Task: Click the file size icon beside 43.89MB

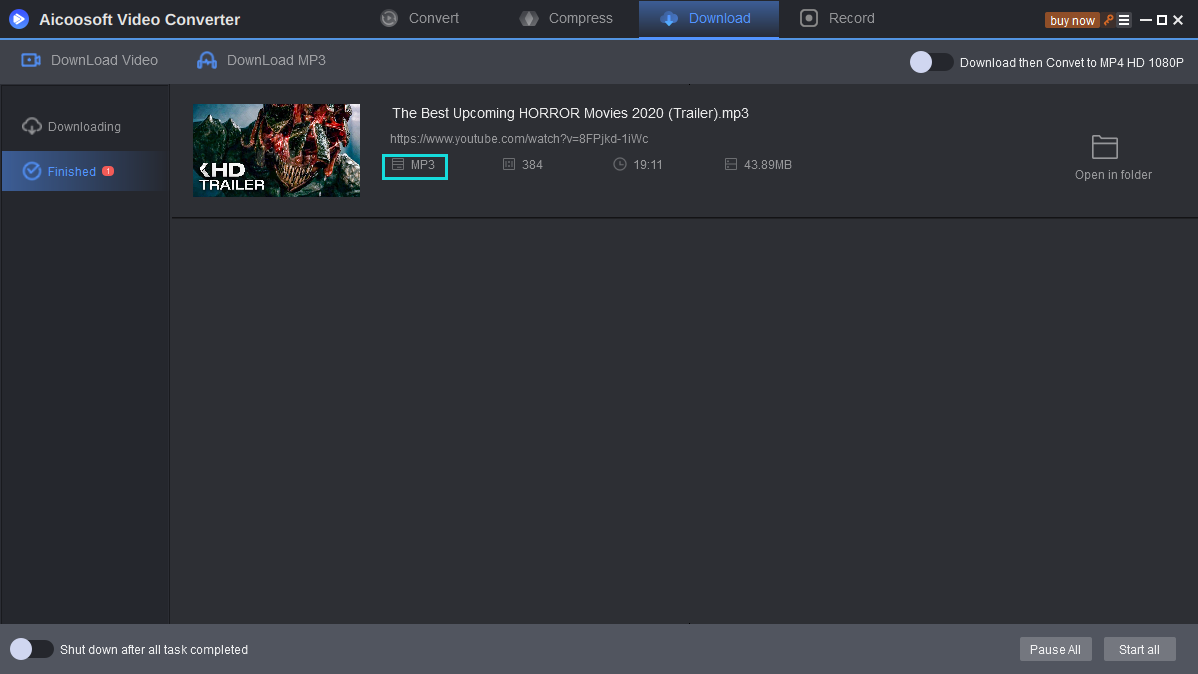Action: [x=730, y=164]
